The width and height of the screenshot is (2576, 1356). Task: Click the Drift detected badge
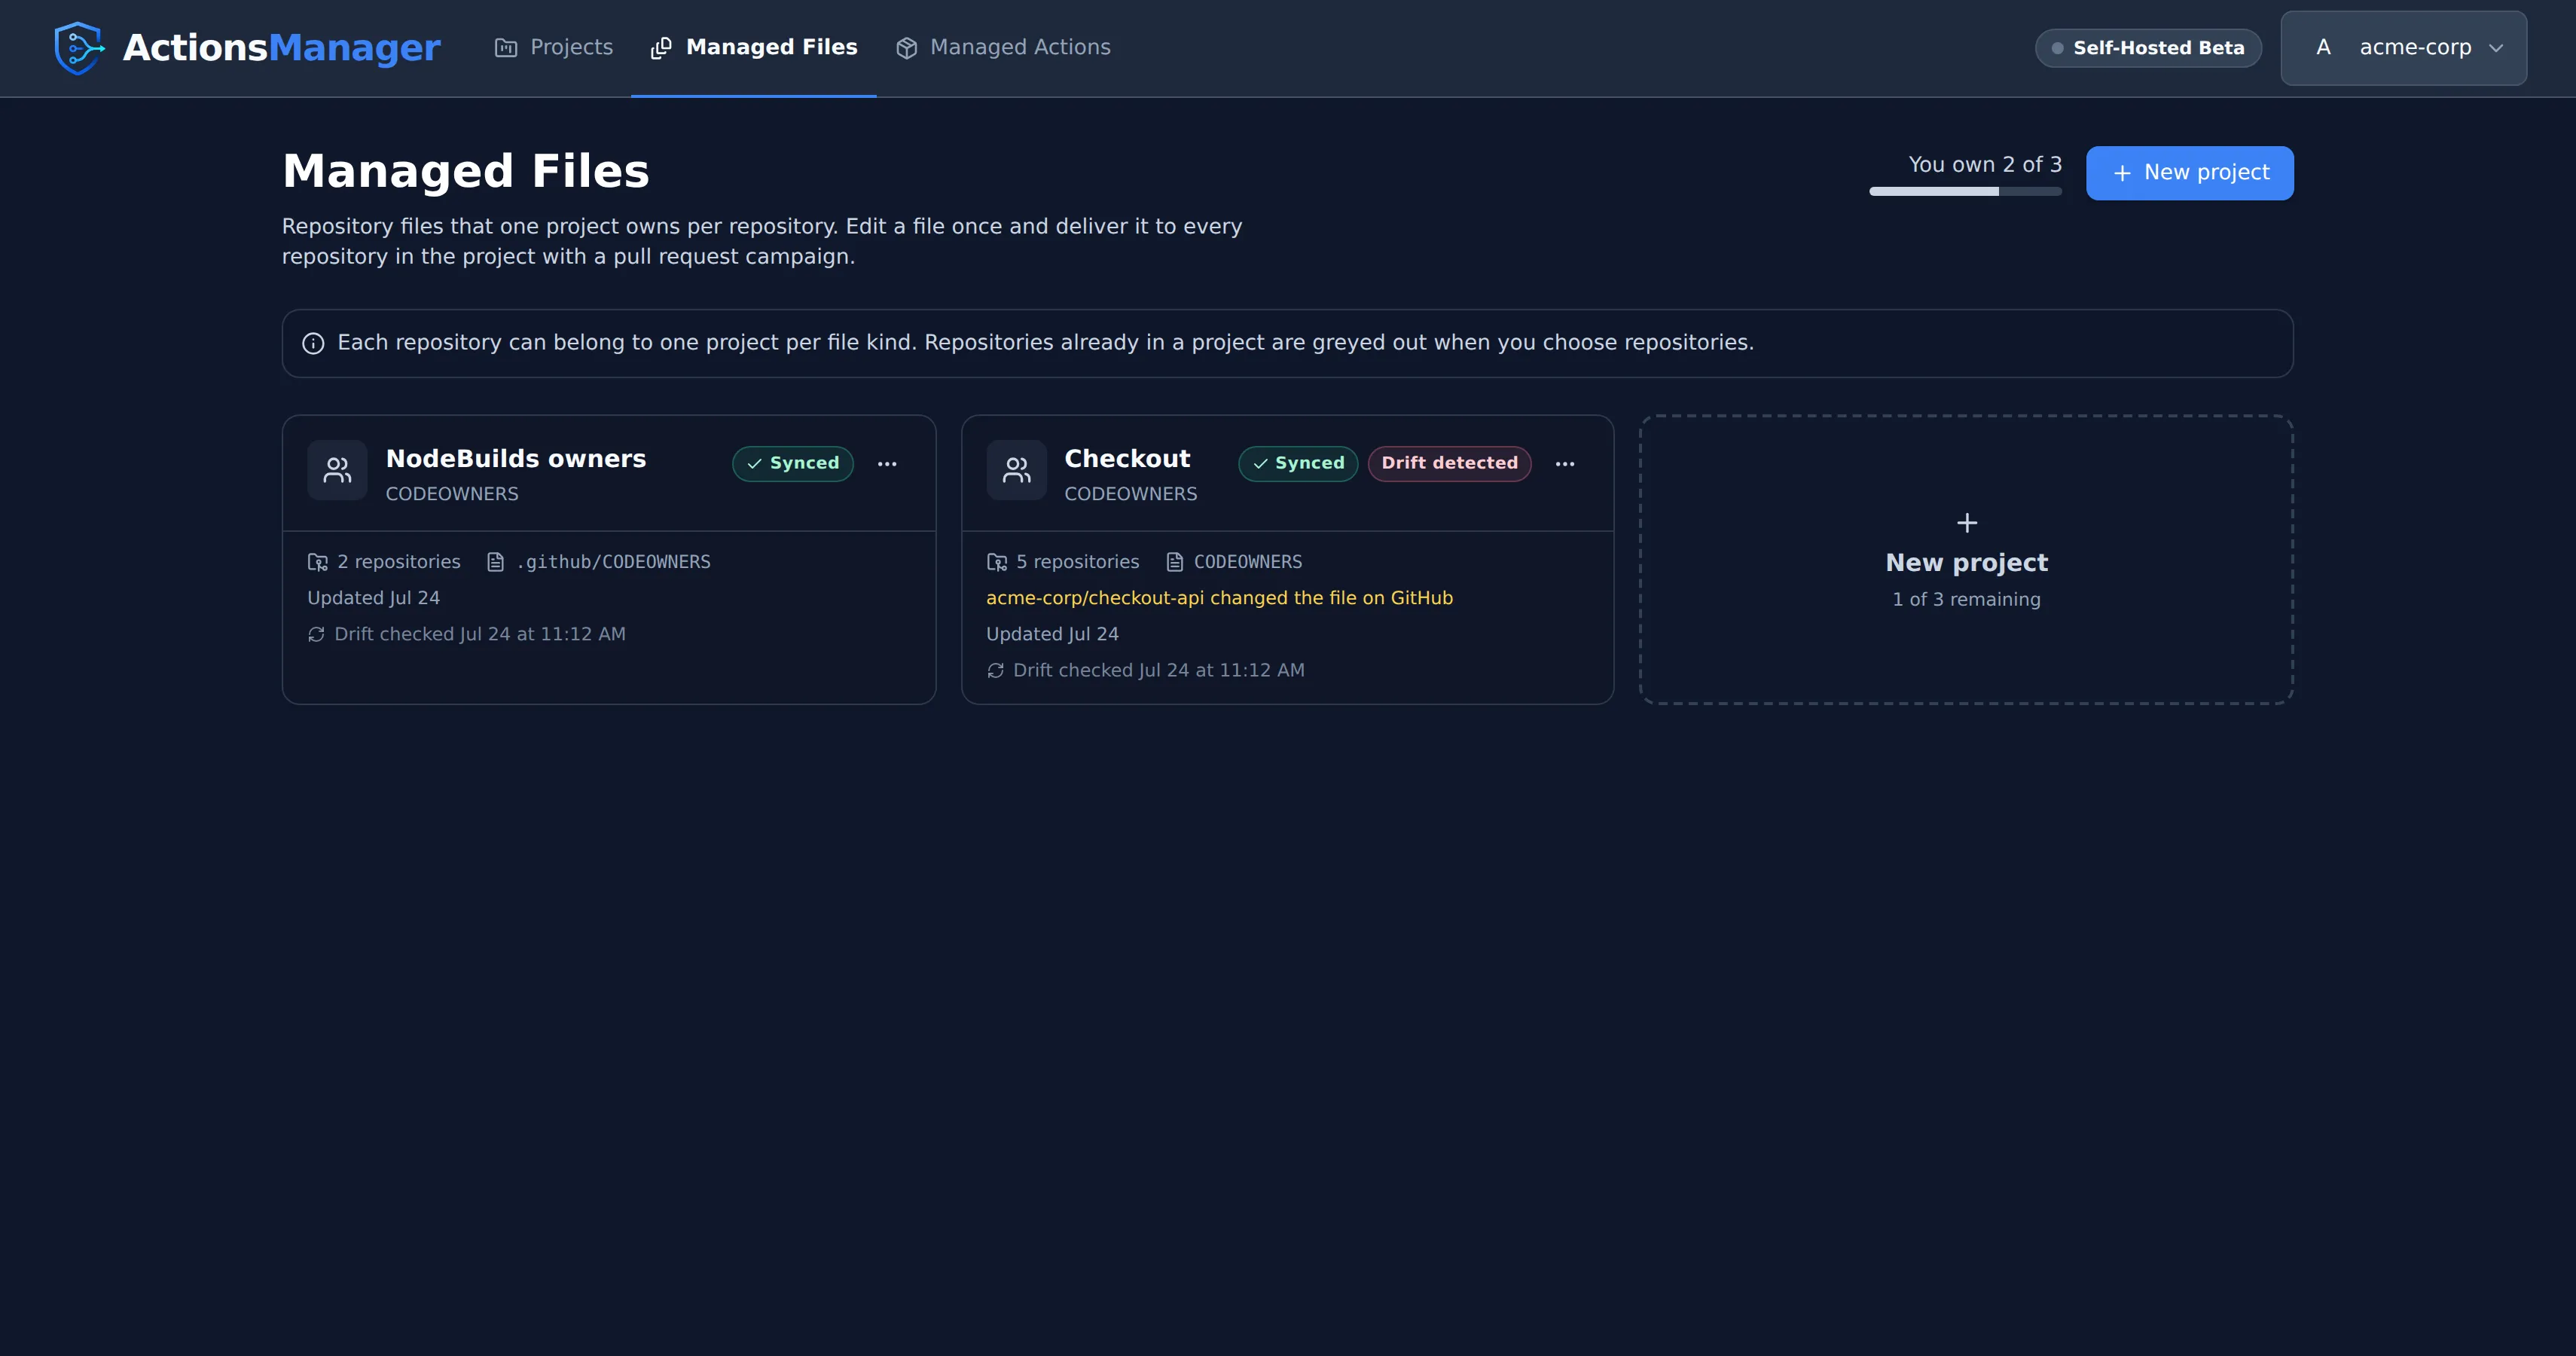(1449, 464)
